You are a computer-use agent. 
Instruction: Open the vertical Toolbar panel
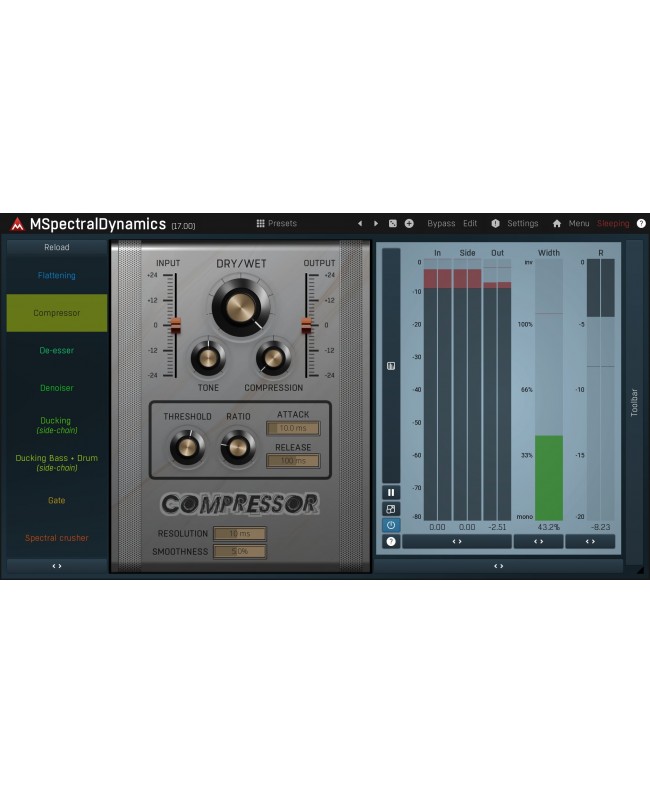(x=634, y=403)
